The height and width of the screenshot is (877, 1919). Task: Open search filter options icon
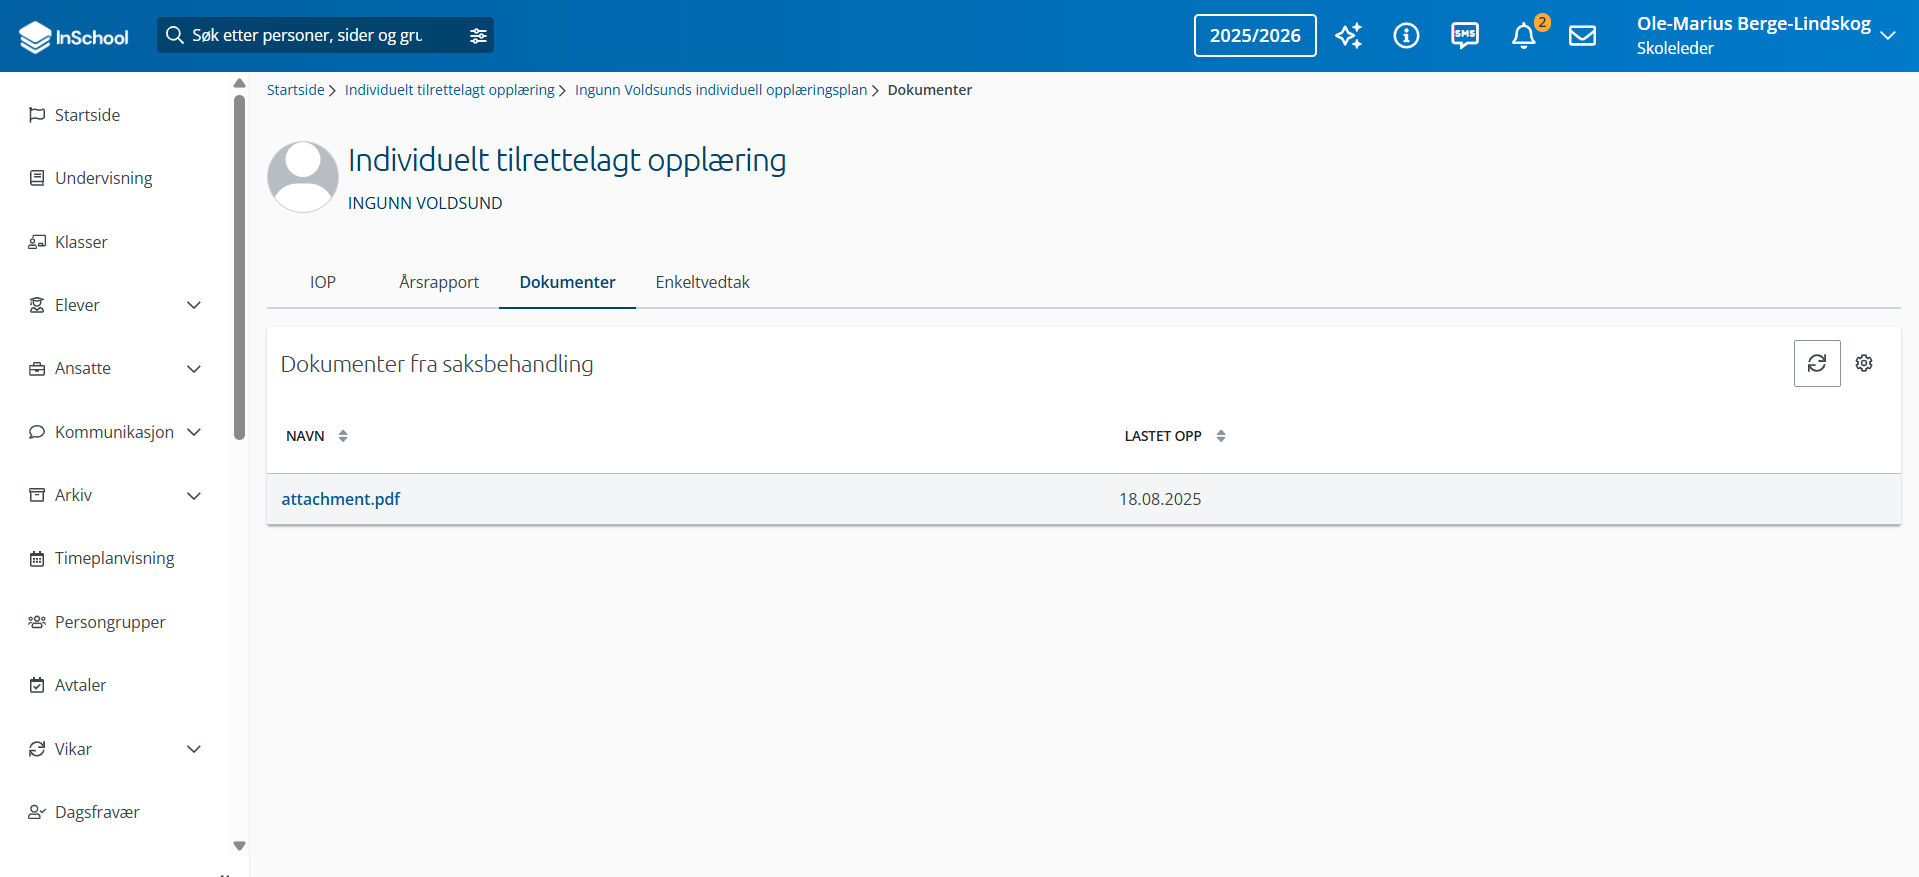pos(478,36)
